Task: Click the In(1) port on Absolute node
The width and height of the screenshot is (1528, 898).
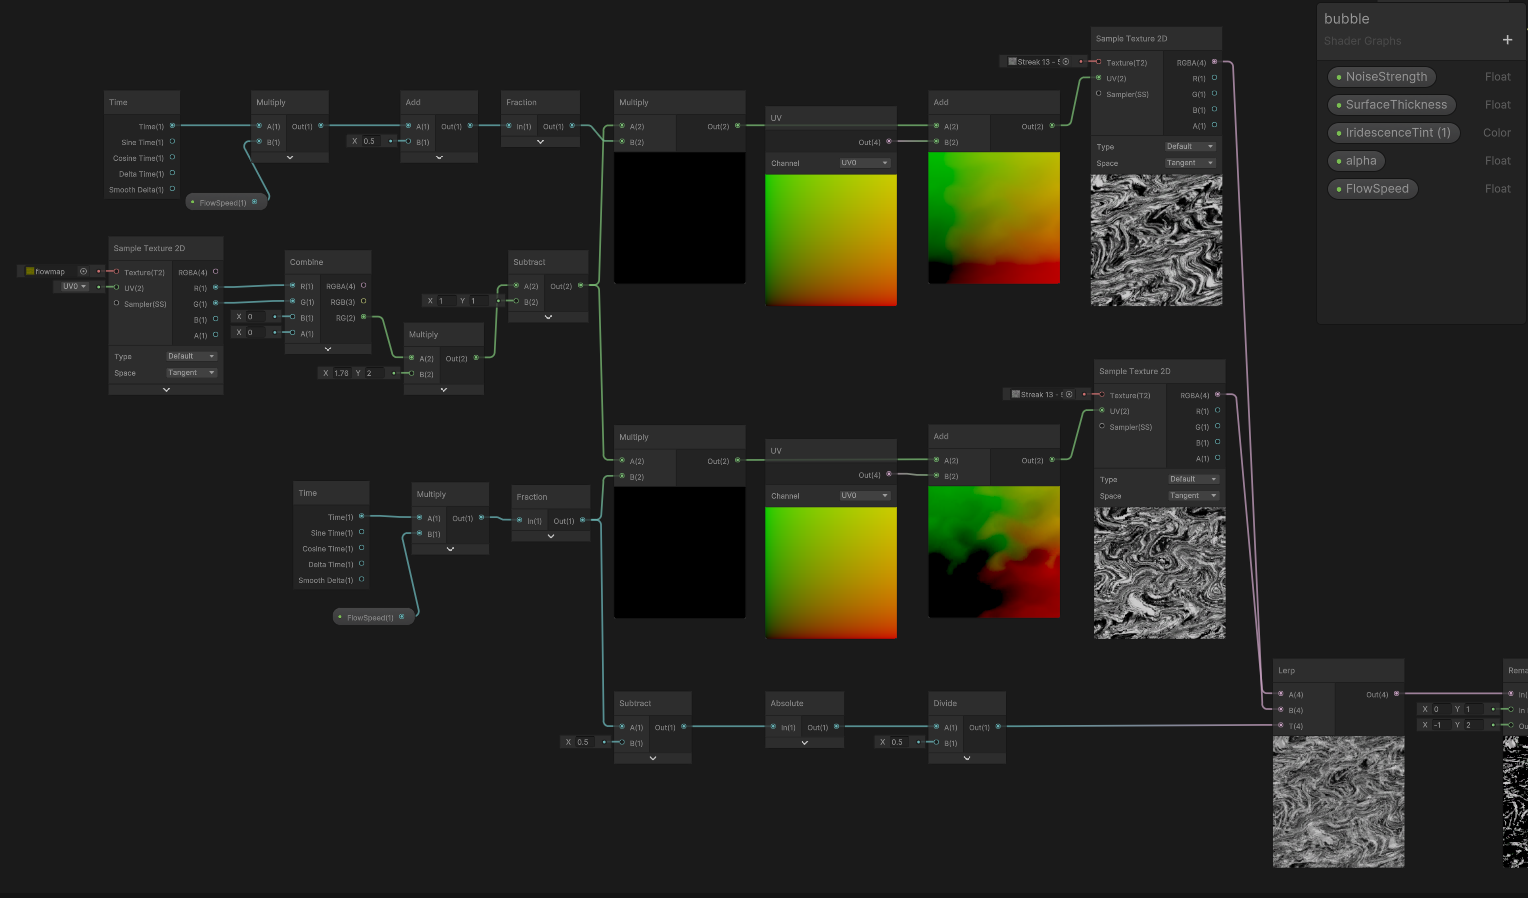Action: 773,727
